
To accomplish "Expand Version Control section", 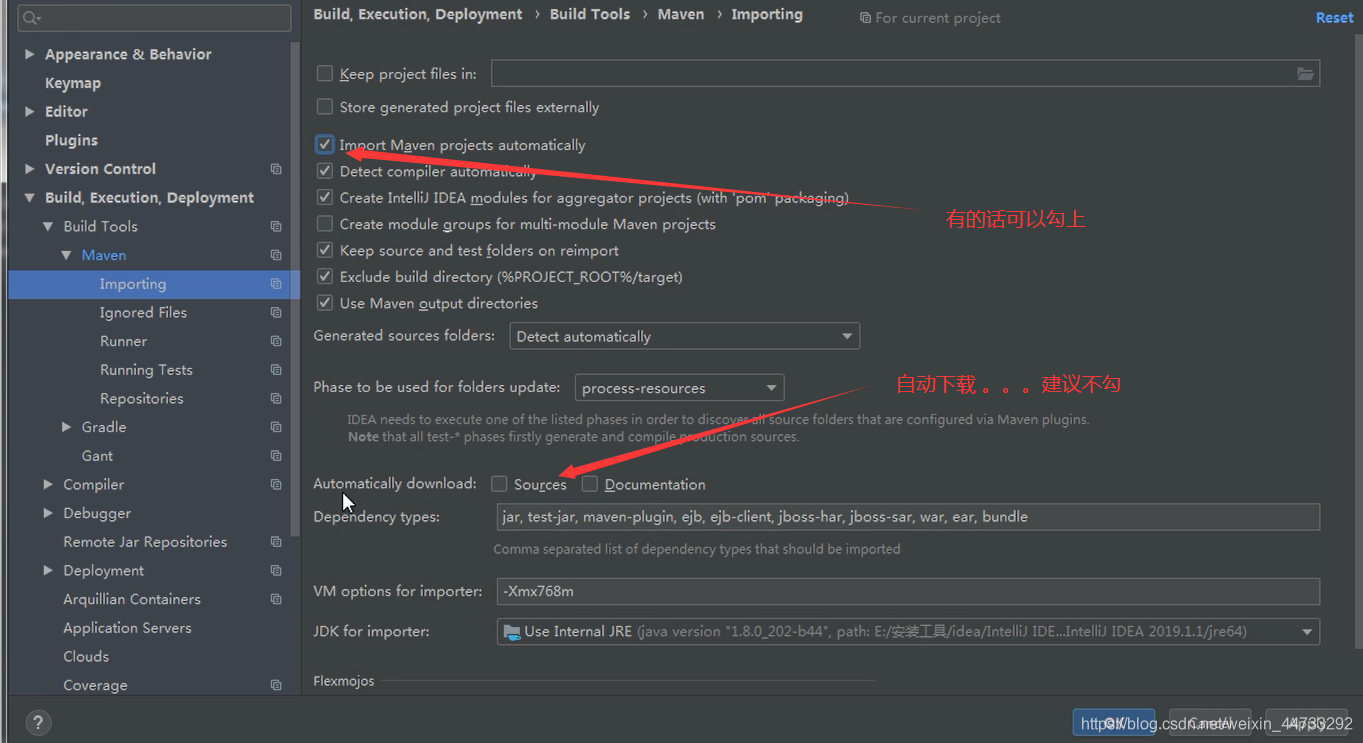I will [x=30, y=169].
